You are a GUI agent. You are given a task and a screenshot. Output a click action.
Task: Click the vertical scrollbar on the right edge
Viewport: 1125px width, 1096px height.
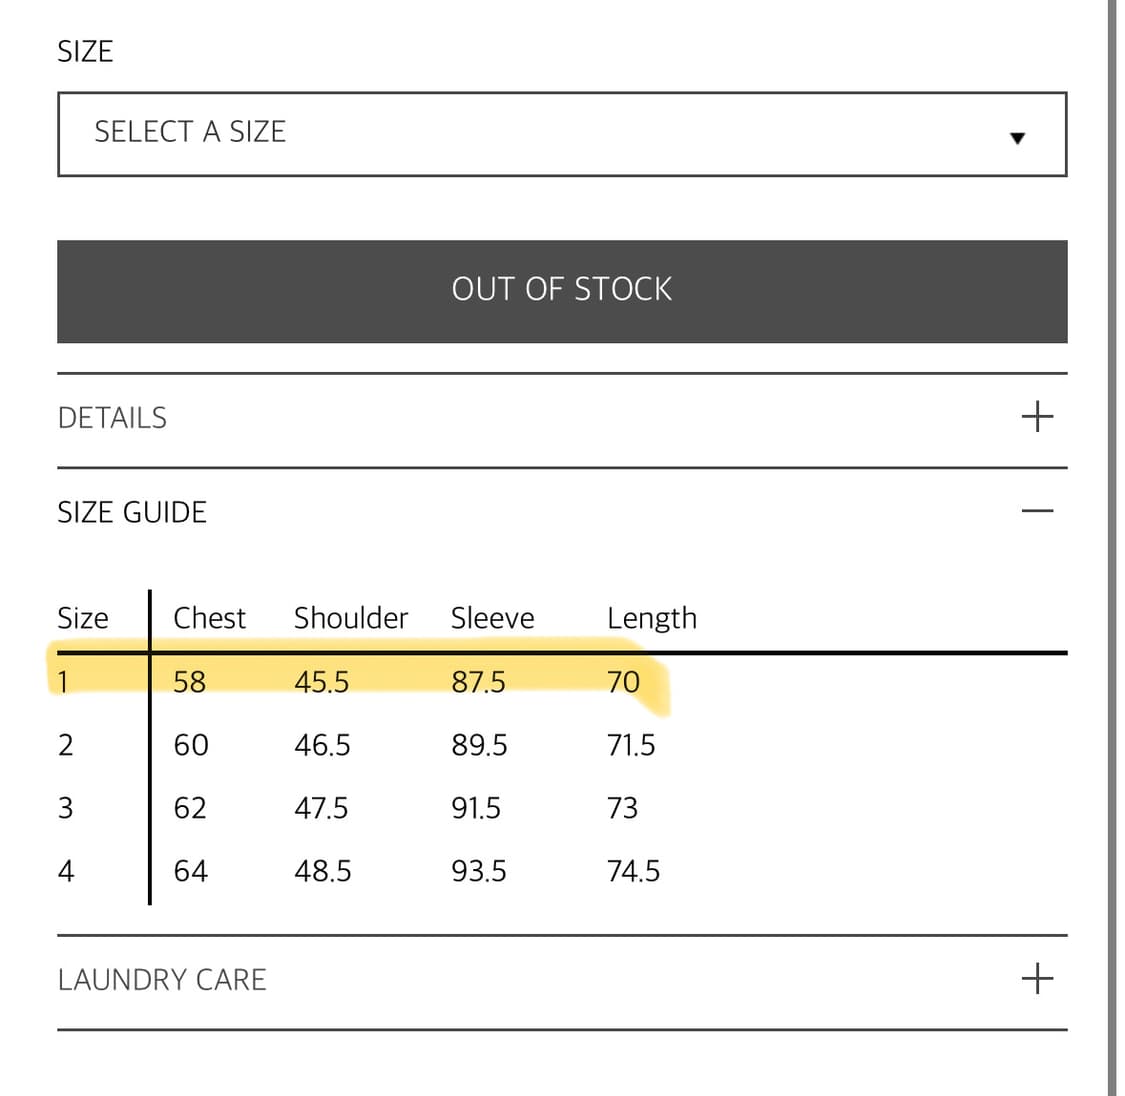(x=1111, y=548)
